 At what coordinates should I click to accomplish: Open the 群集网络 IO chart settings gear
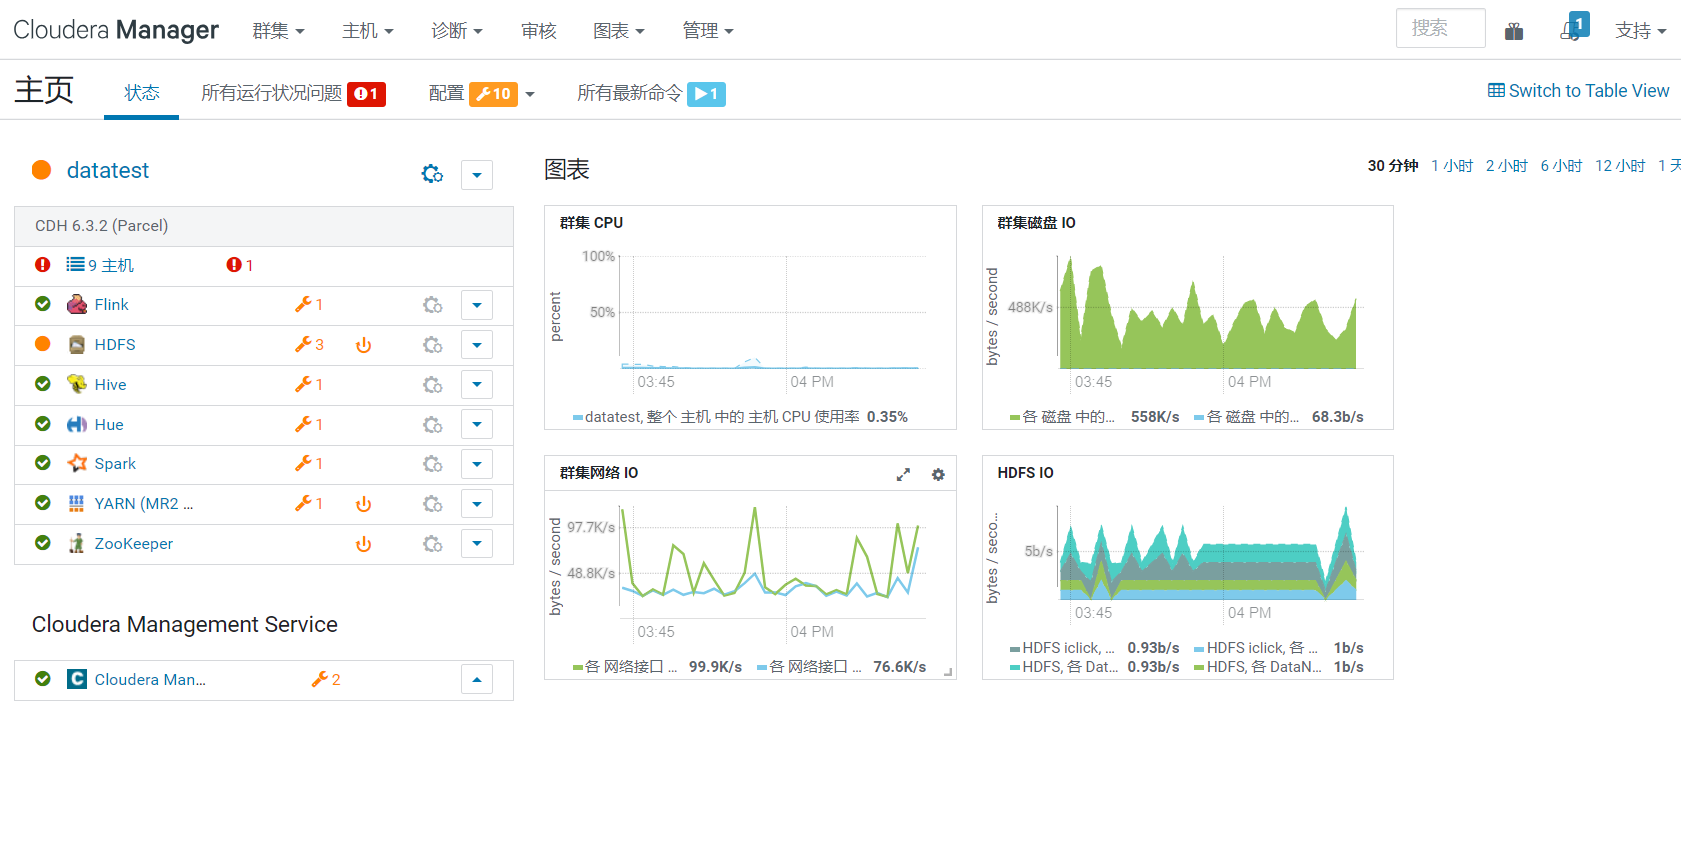point(938,475)
